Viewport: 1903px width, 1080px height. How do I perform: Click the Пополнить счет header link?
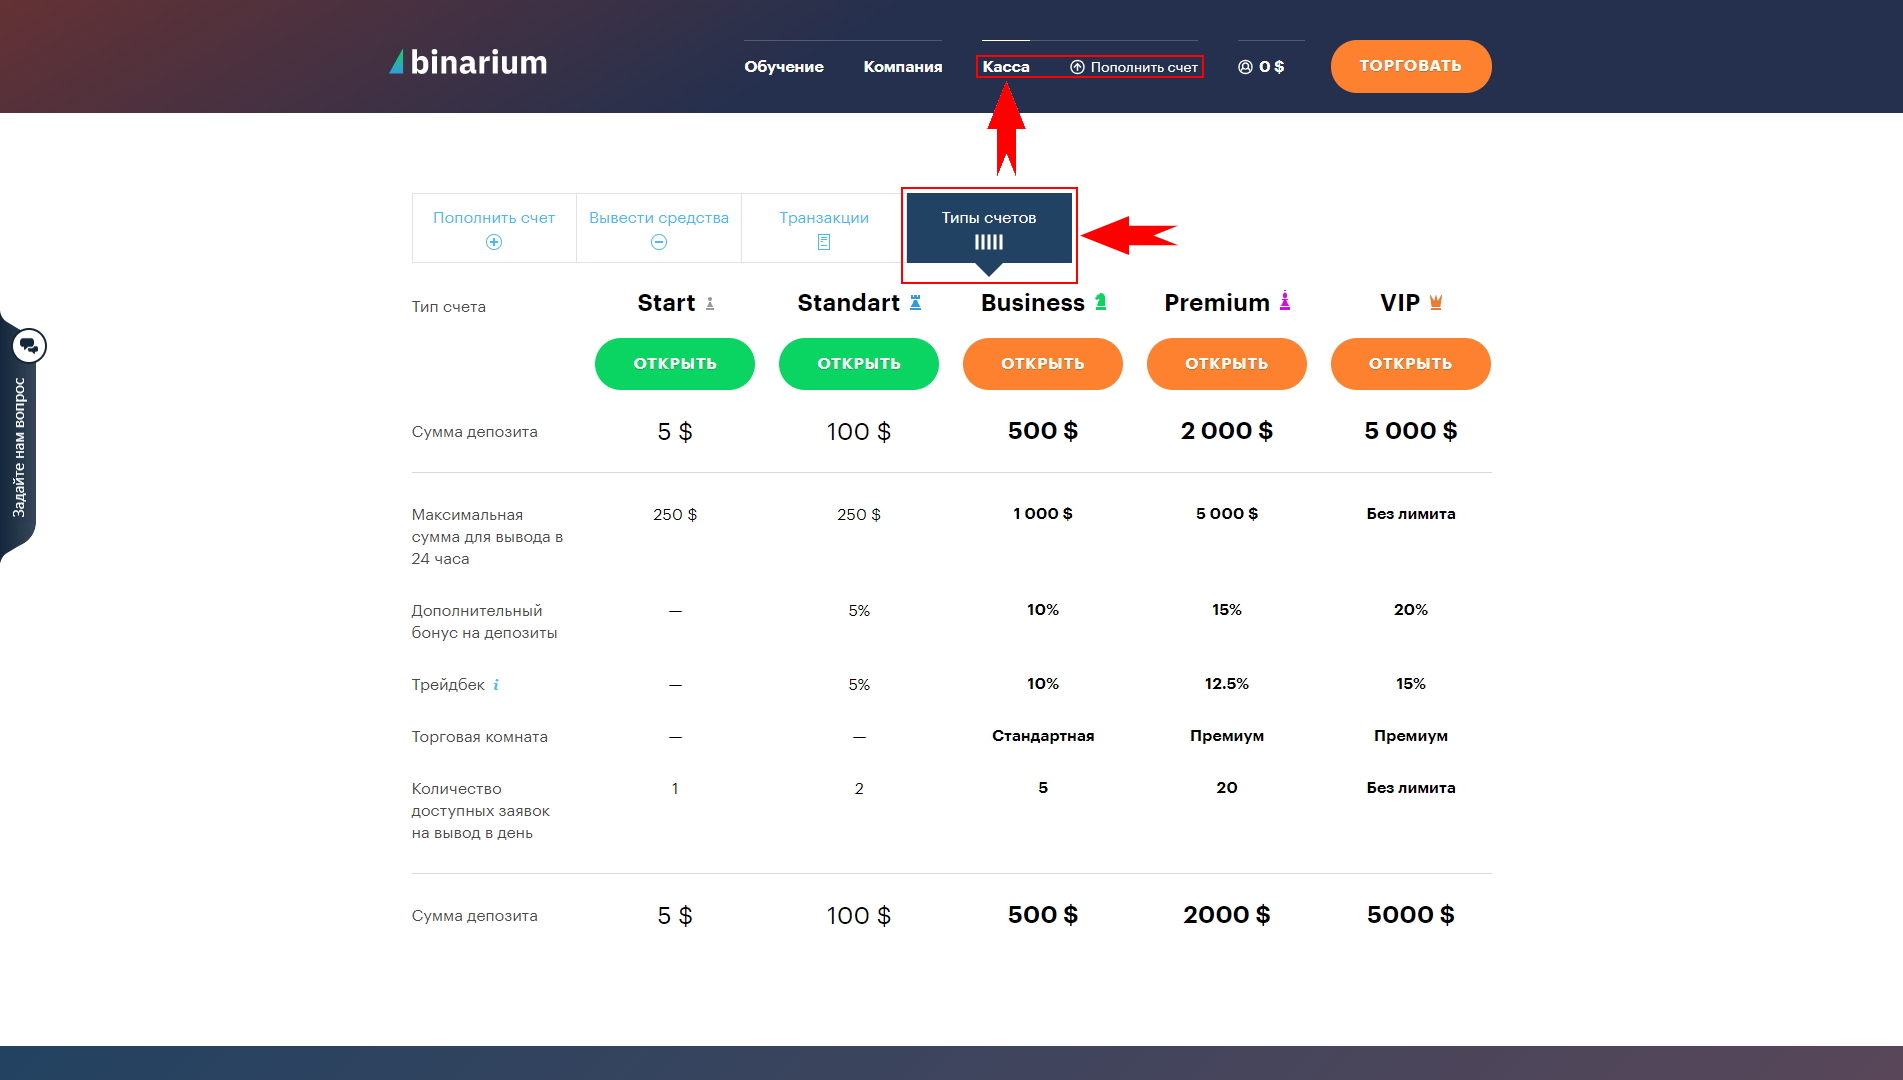click(x=1134, y=67)
